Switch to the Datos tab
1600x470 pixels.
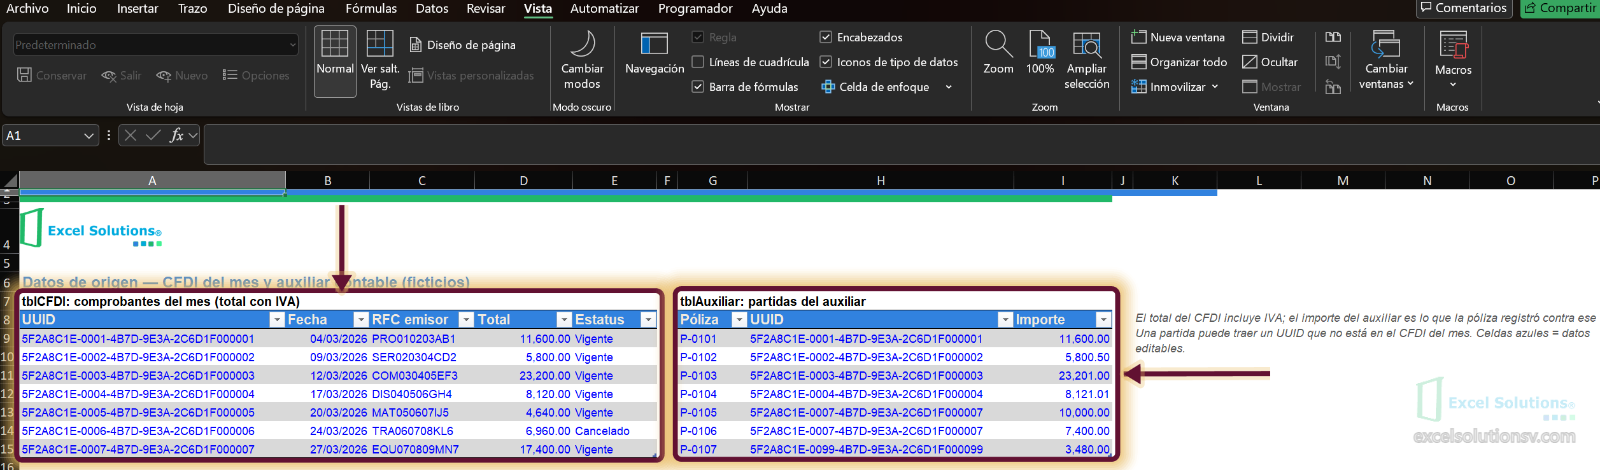click(x=432, y=8)
